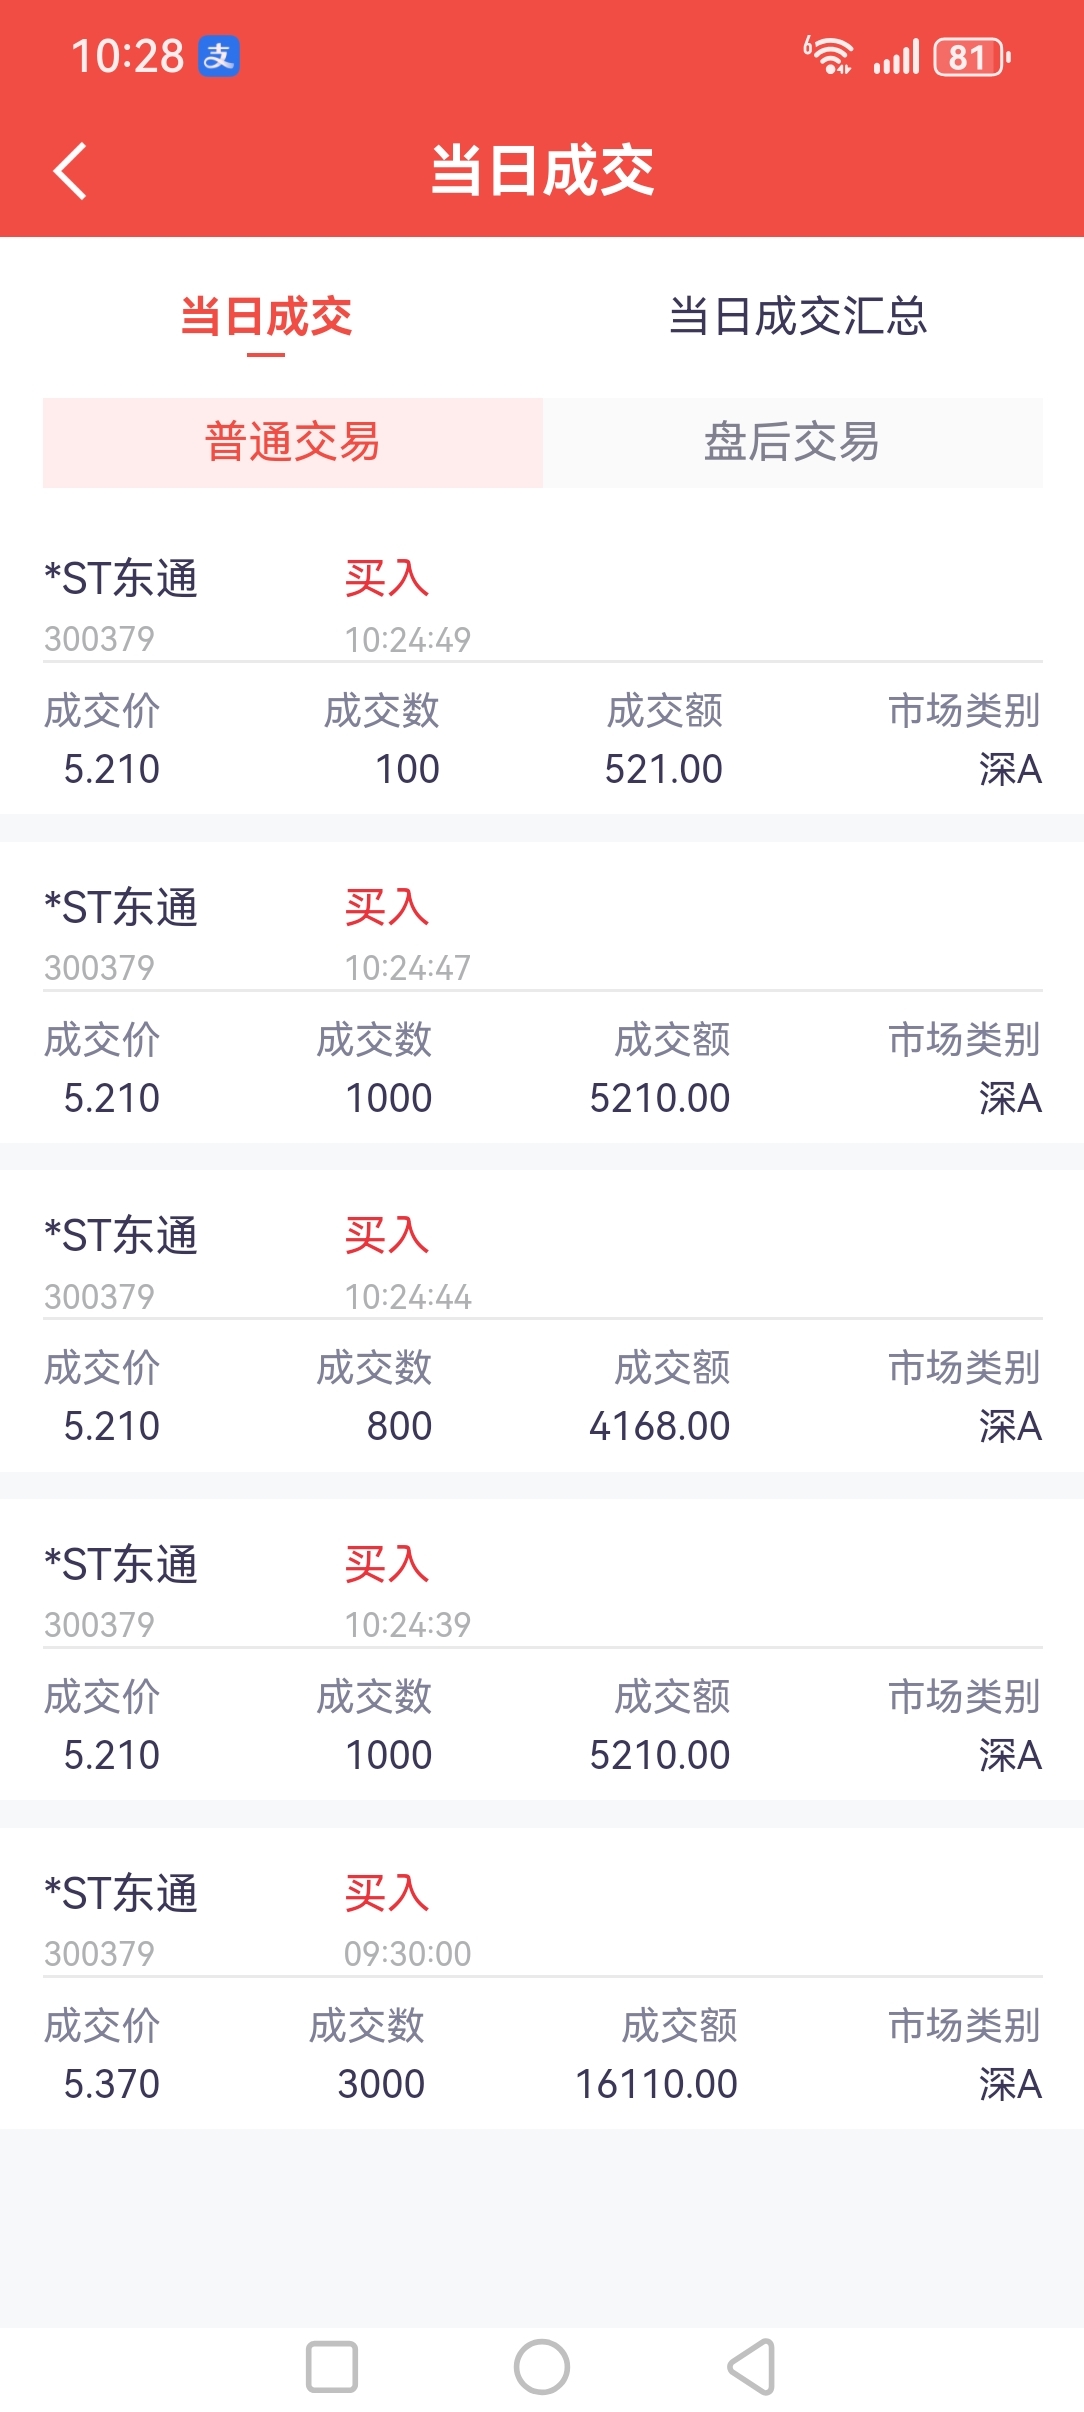The height and width of the screenshot is (2412, 1084).
Task: Open the trade record at 10:24:39
Action: pos(542,1649)
